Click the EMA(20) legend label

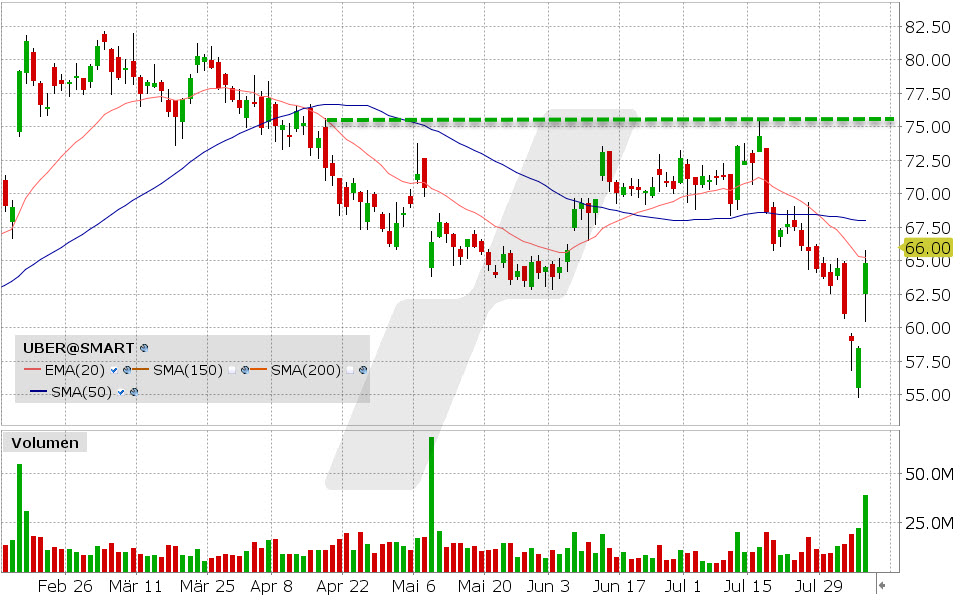[x=75, y=370]
